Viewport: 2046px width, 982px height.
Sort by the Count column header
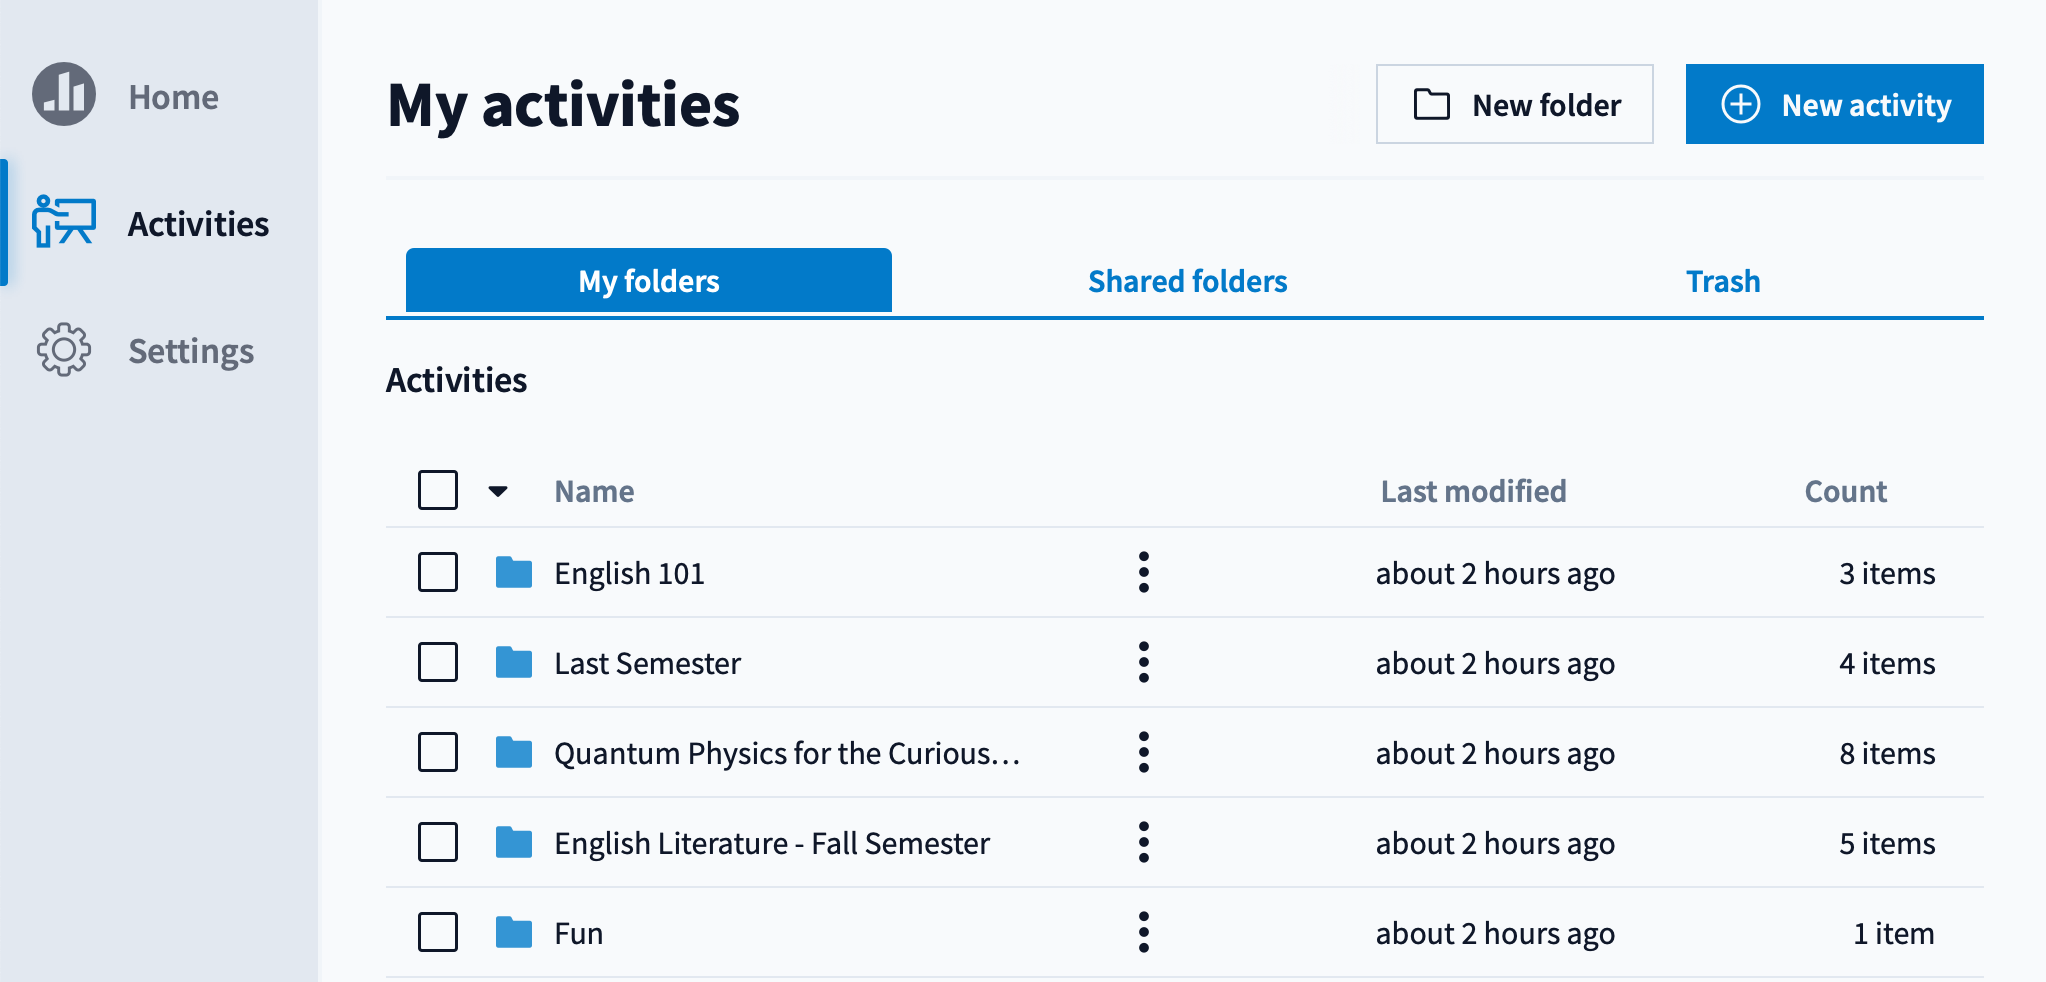coord(1845,491)
